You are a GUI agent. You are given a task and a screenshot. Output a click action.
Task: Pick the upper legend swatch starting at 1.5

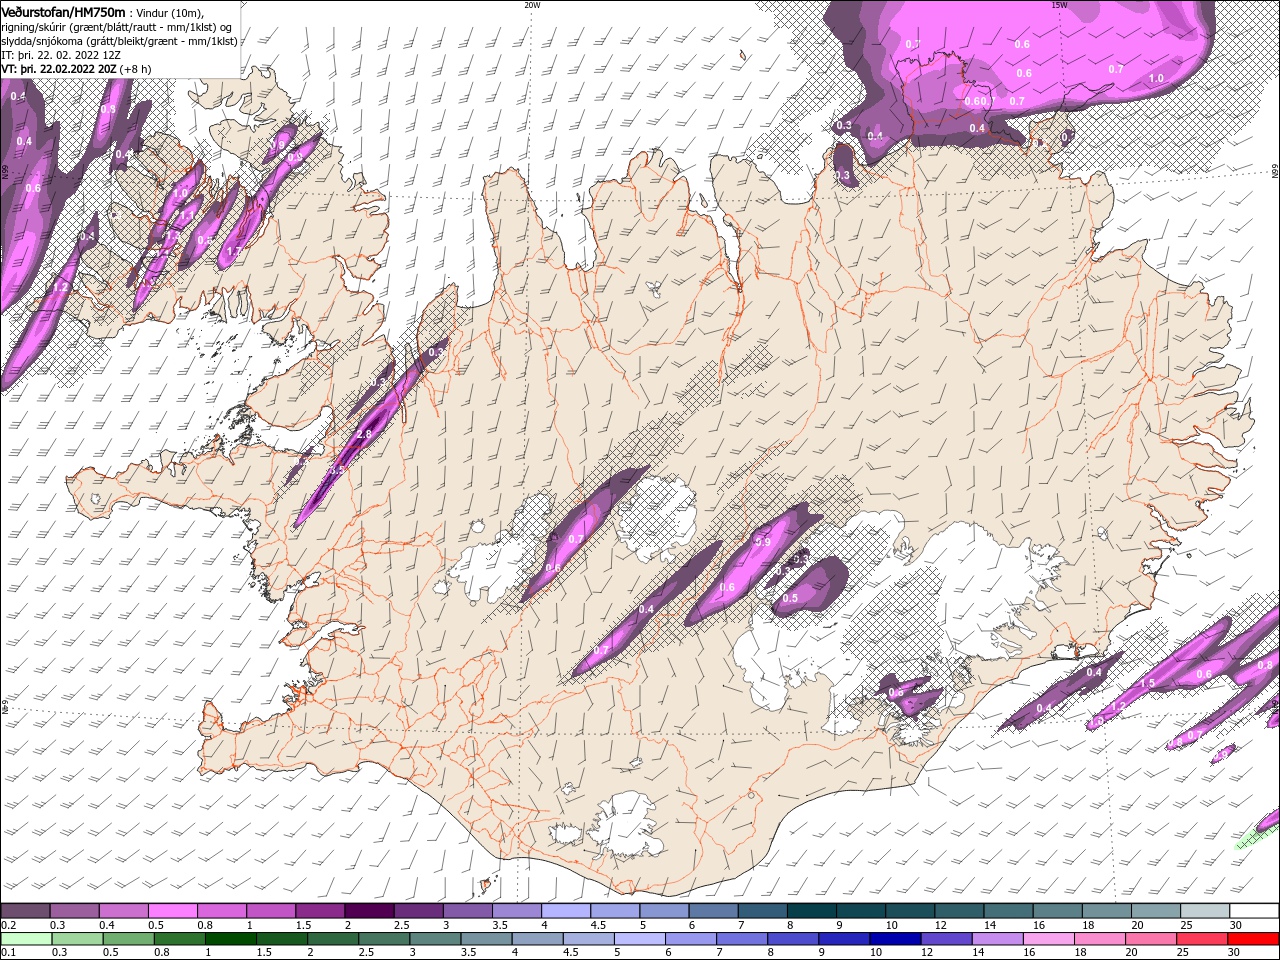320,911
